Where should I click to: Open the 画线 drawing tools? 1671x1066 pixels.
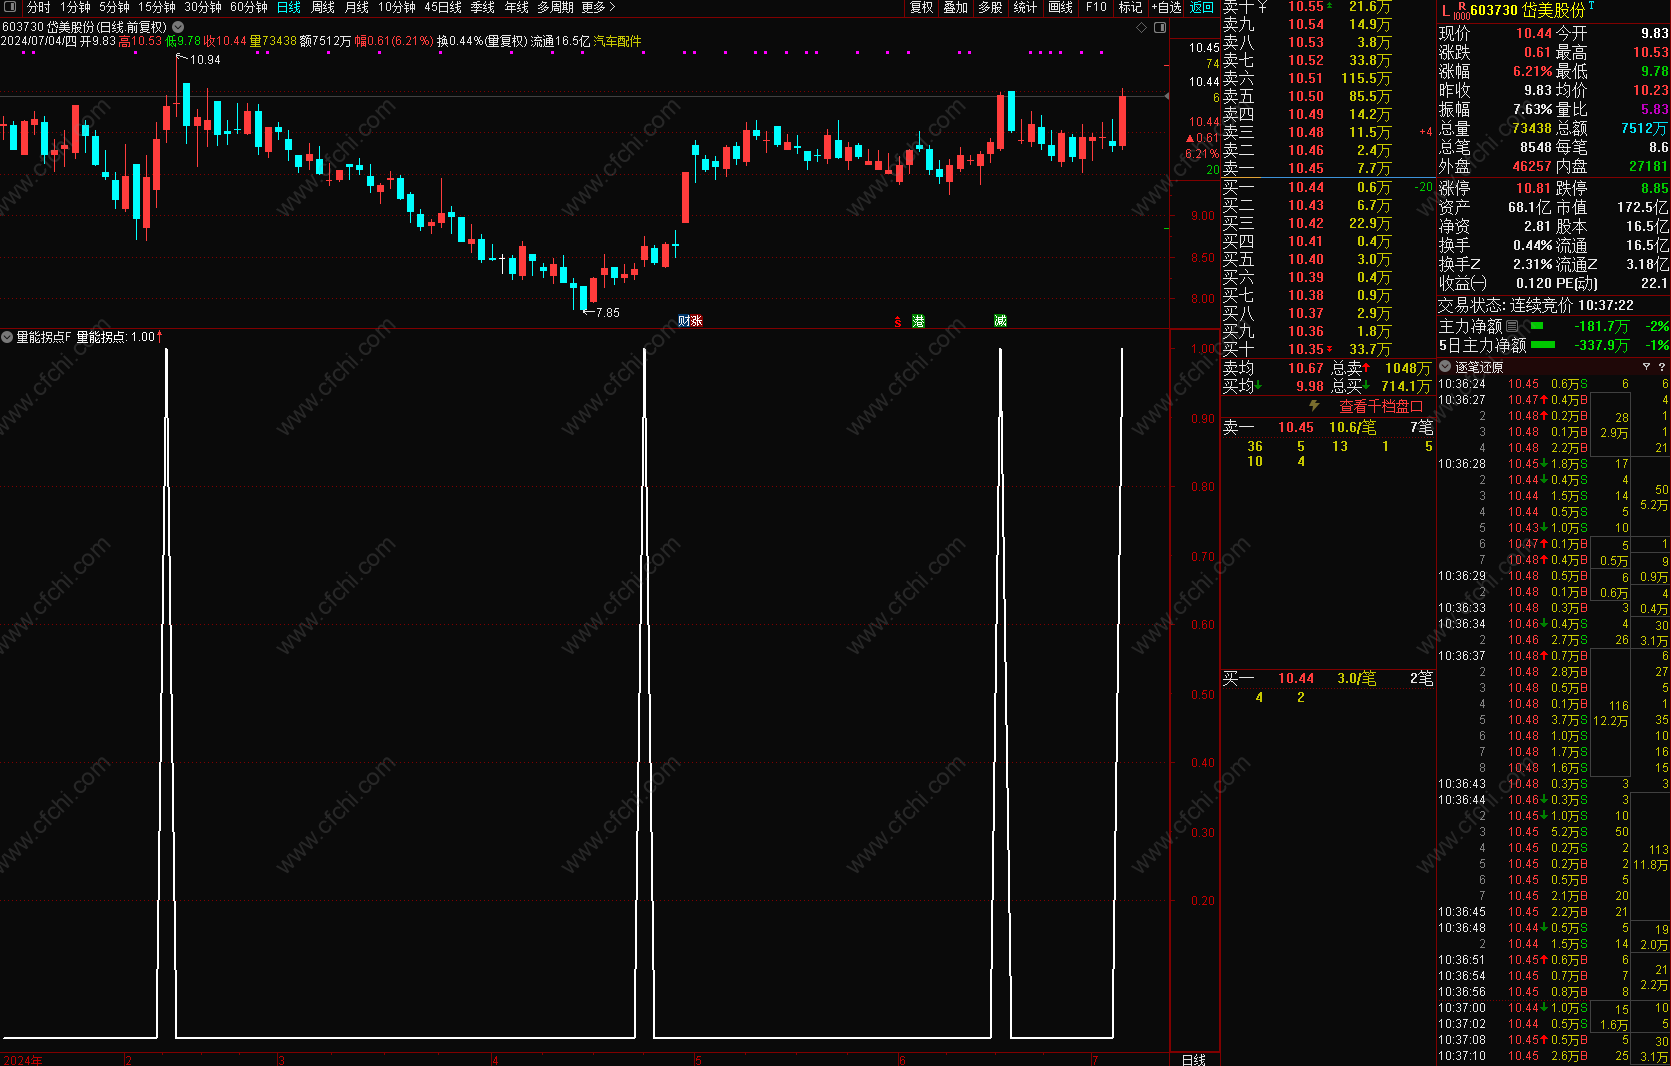1060,7
